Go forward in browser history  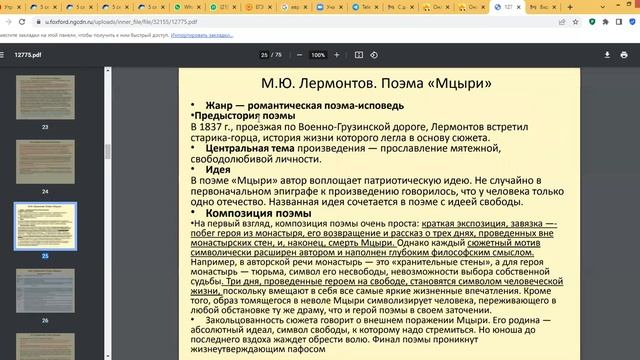[8, 22]
